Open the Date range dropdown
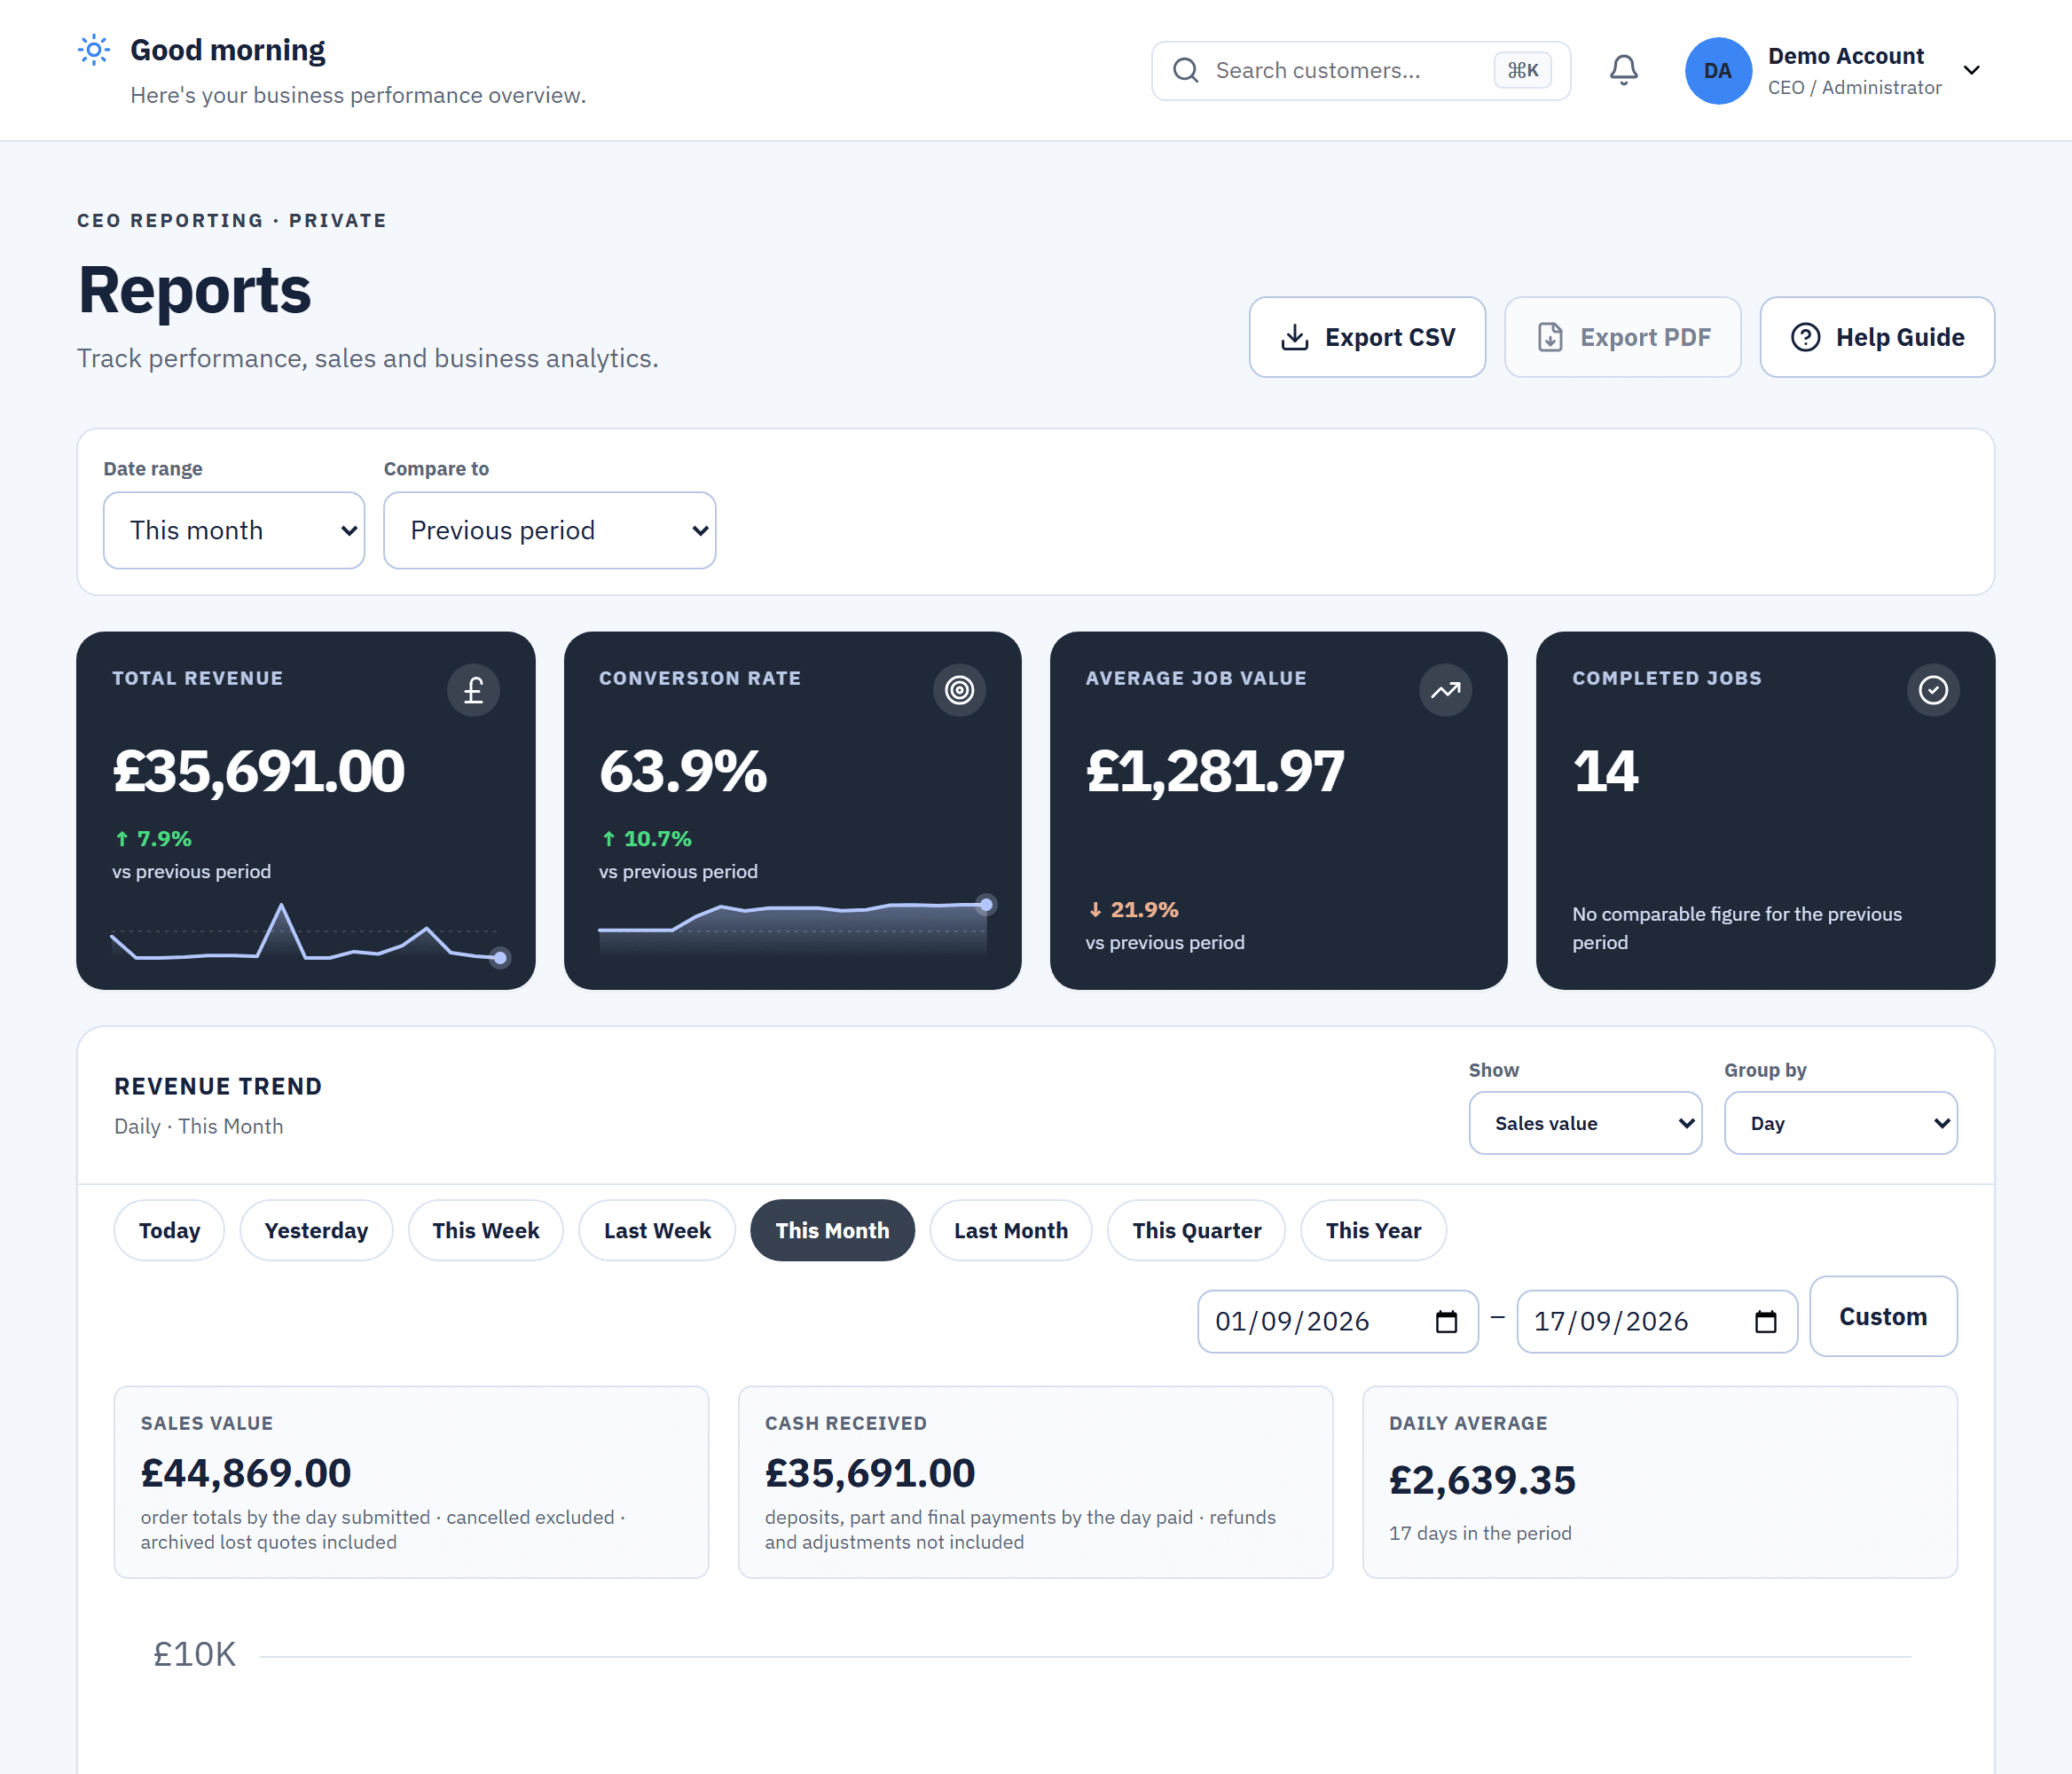The image size is (2072, 1774). [234, 530]
